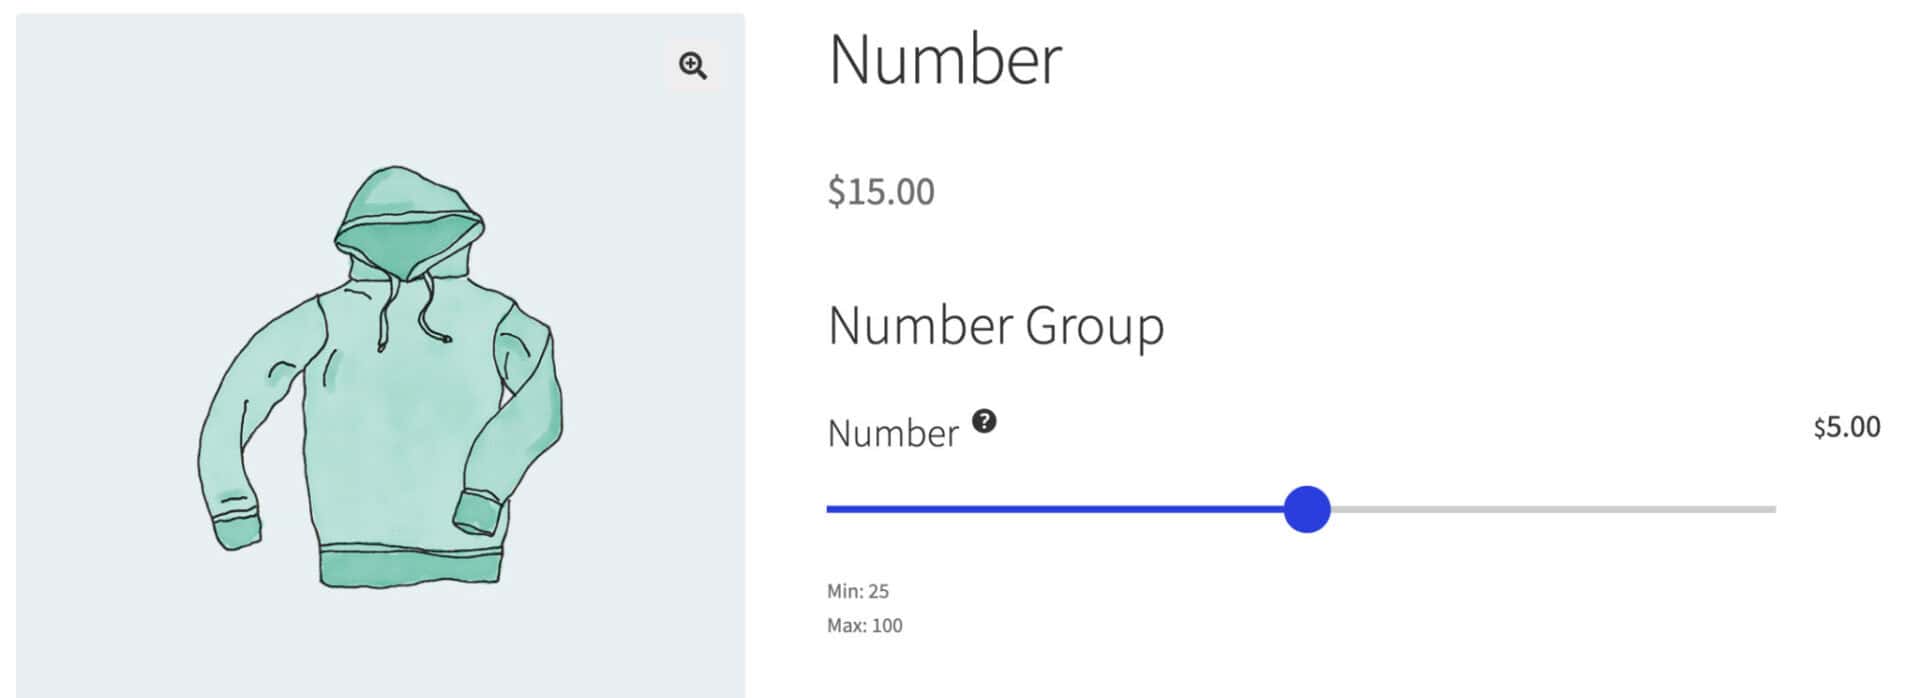Click the filled blue portion of the slider
1920x698 pixels.
(x=1050, y=510)
